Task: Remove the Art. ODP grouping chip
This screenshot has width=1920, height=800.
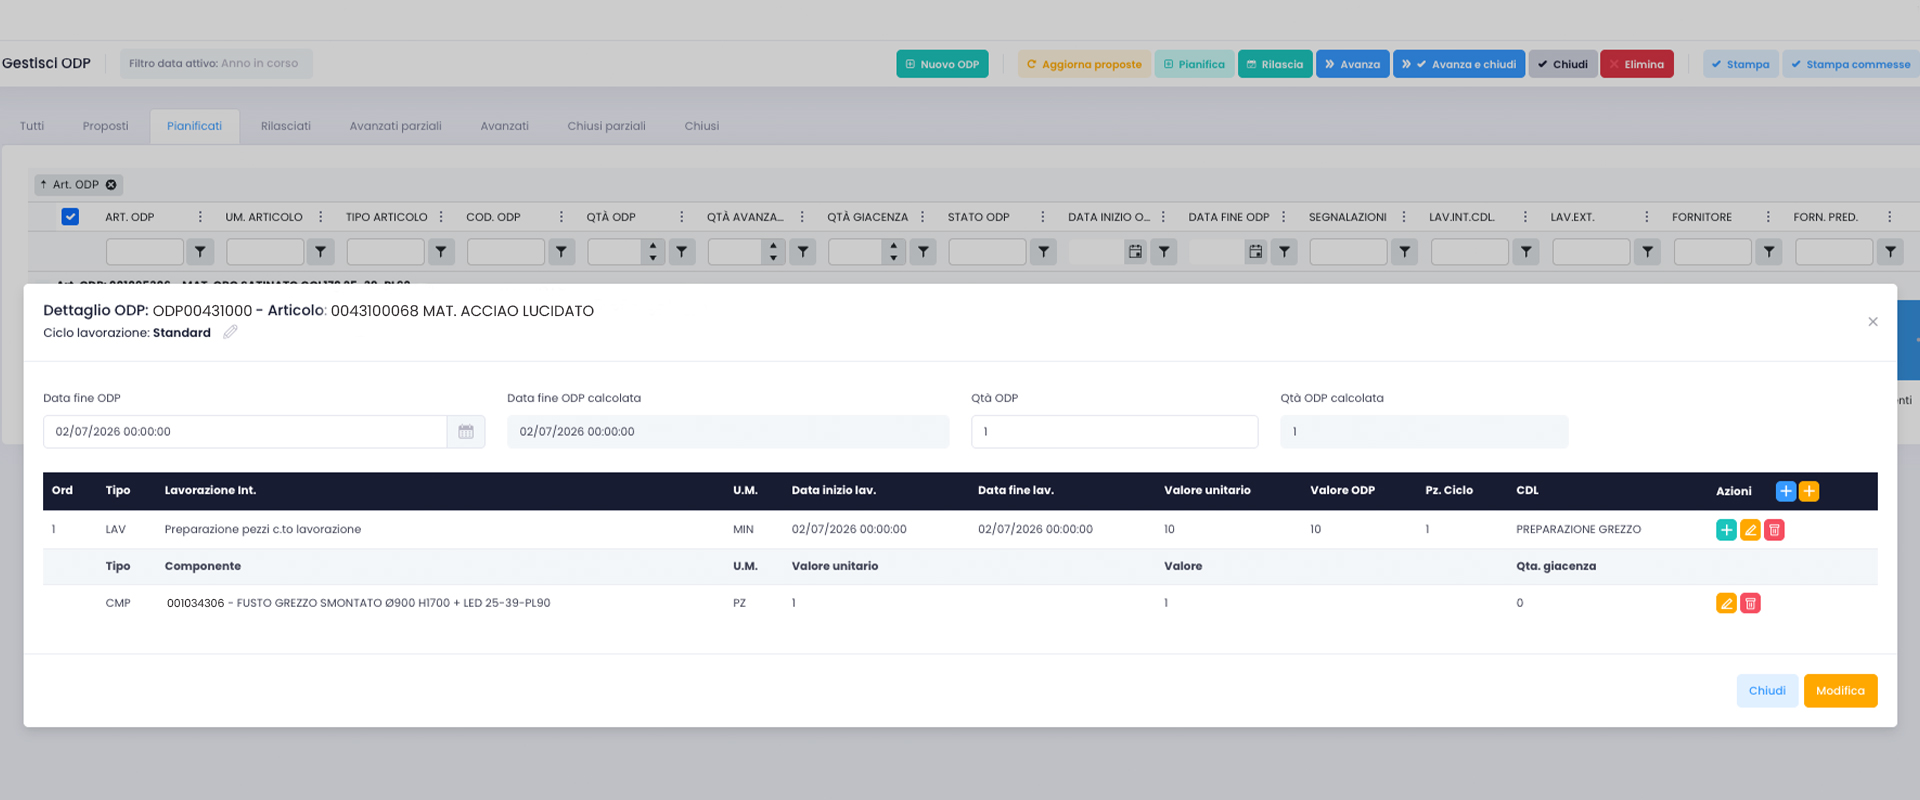Action: (111, 185)
